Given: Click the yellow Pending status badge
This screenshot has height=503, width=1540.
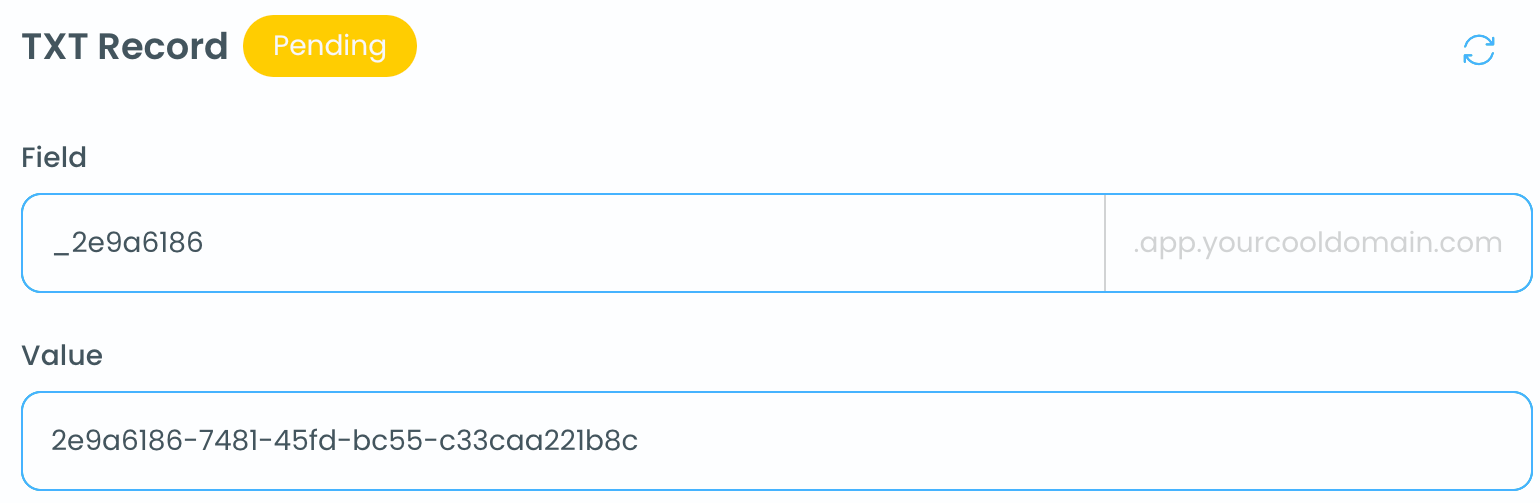Looking at the screenshot, I should 329,46.
